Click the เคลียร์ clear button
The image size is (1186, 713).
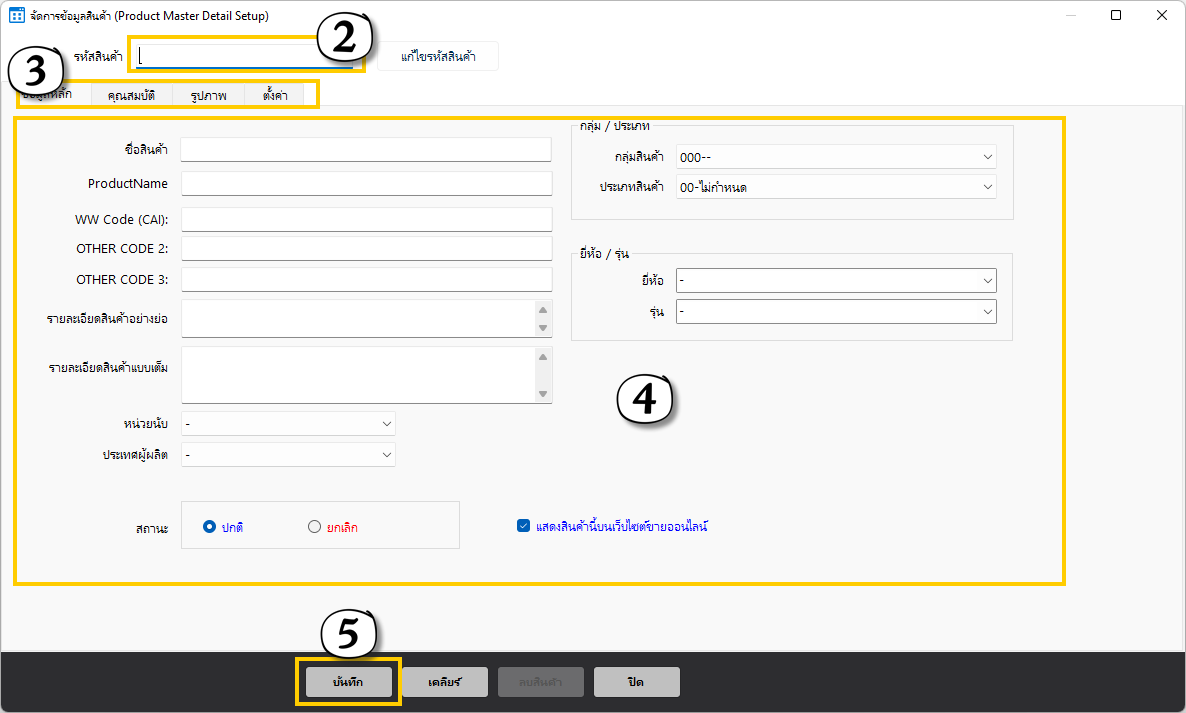click(444, 682)
